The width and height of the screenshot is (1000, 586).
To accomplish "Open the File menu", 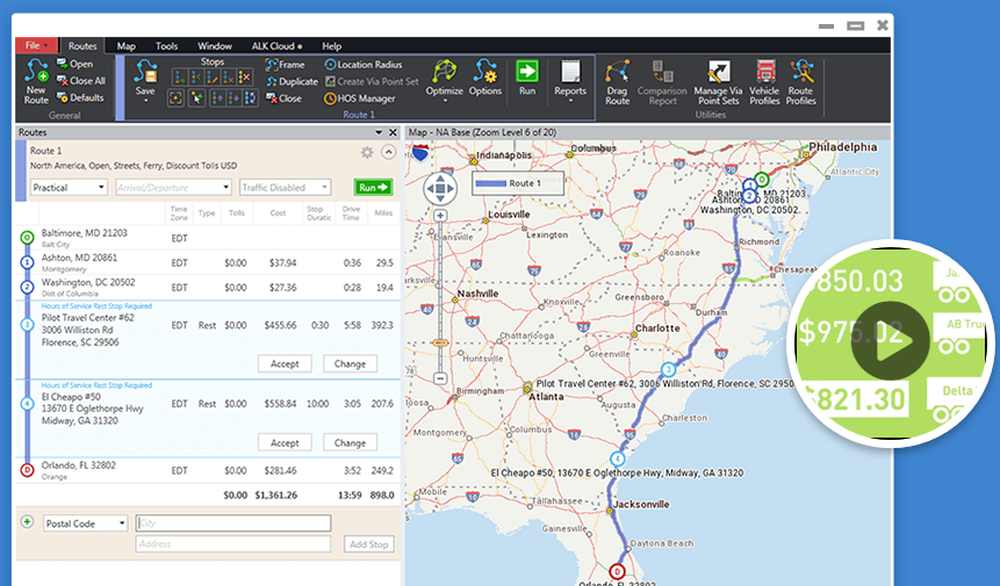I will pyautogui.click(x=36, y=45).
